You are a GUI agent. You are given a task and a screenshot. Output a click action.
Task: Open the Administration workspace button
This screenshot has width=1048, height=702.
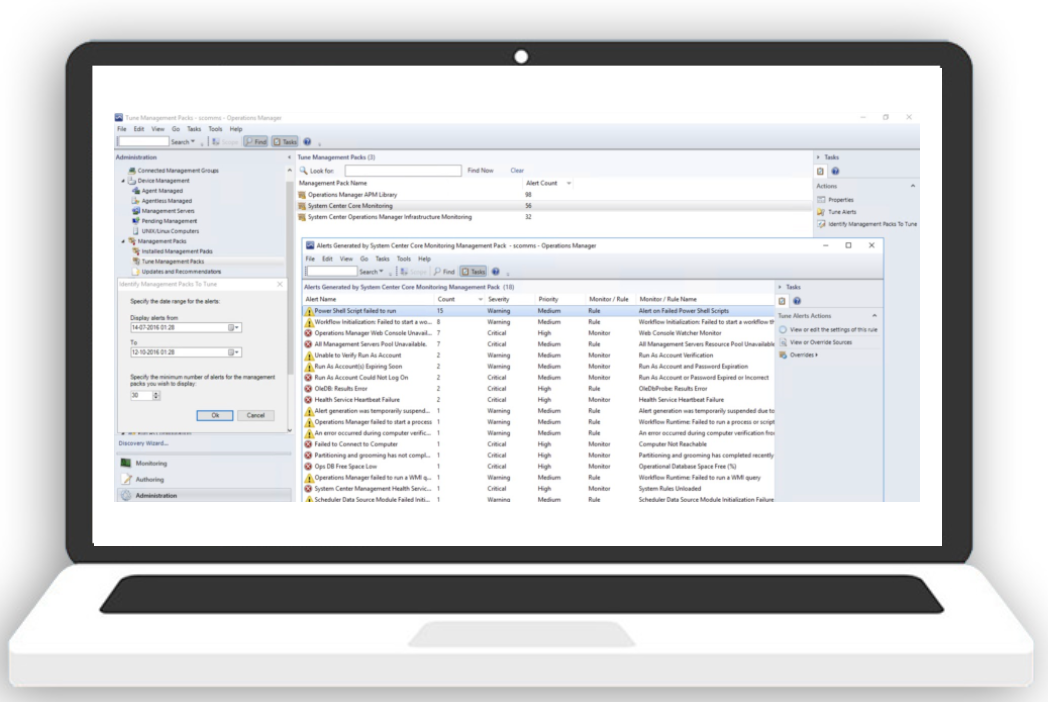click(204, 495)
